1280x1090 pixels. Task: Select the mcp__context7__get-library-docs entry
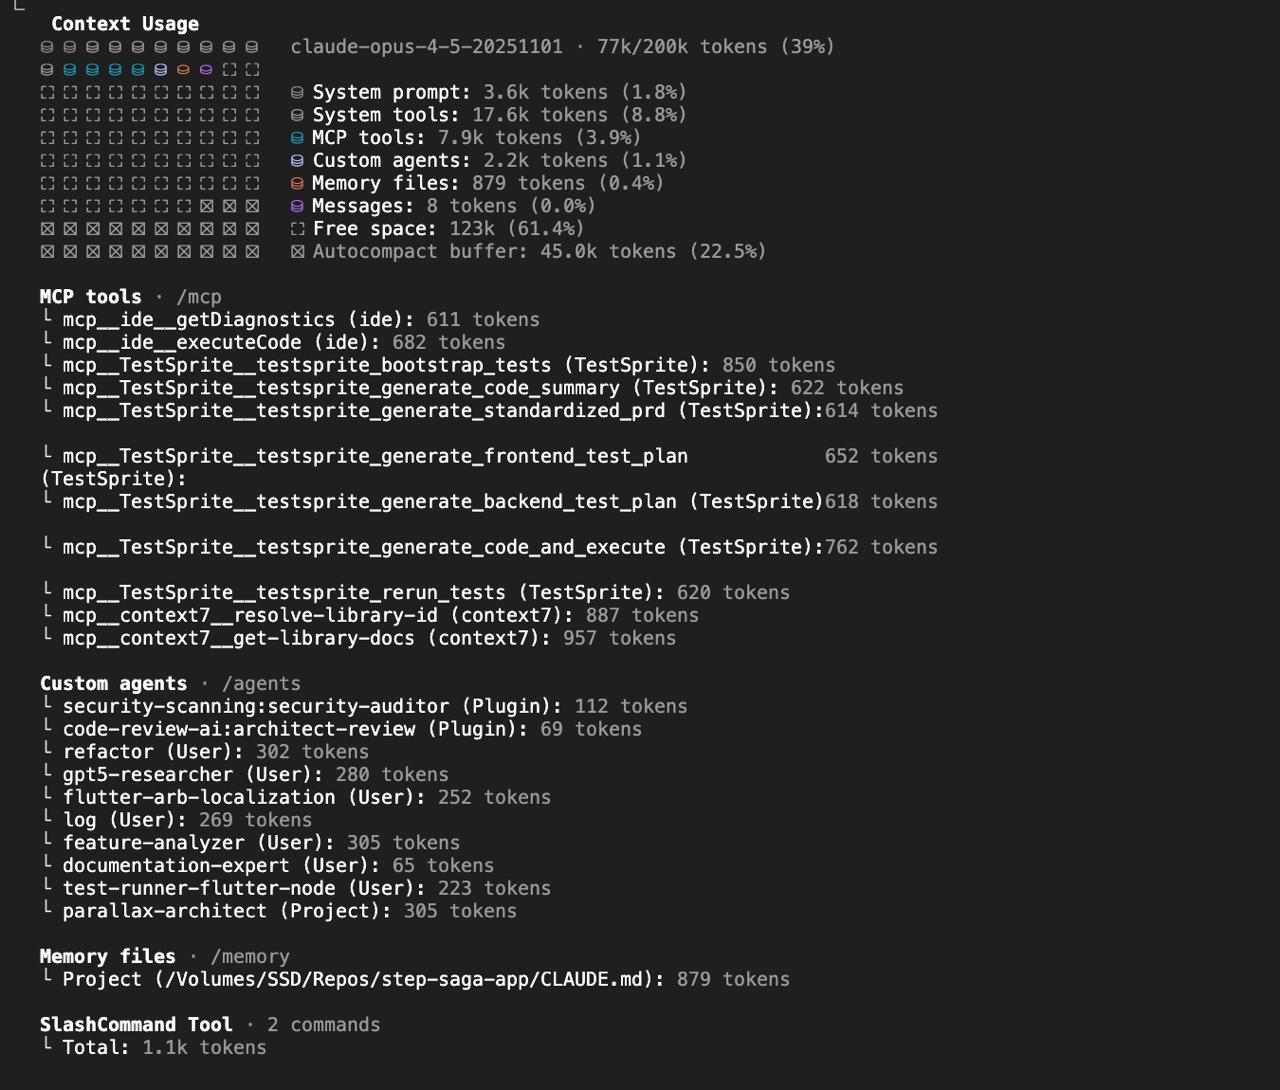coord(358,638)
